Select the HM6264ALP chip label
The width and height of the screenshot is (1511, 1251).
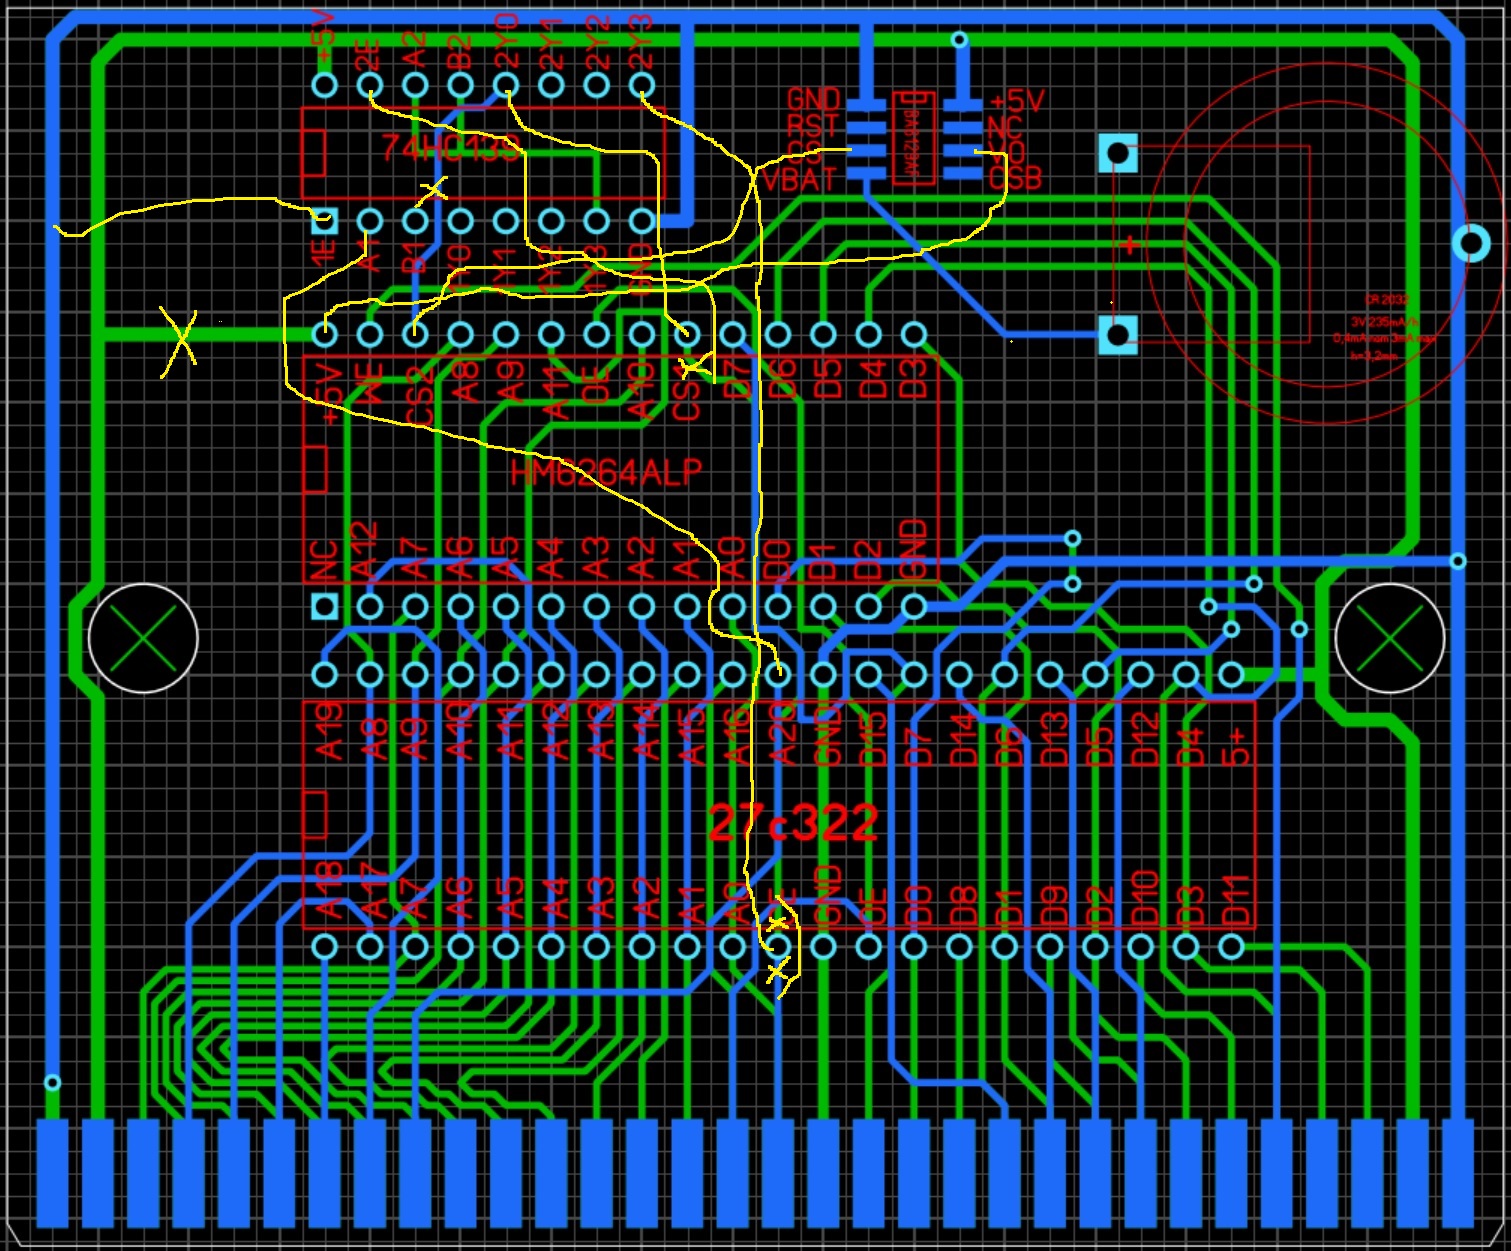[606, 472]
